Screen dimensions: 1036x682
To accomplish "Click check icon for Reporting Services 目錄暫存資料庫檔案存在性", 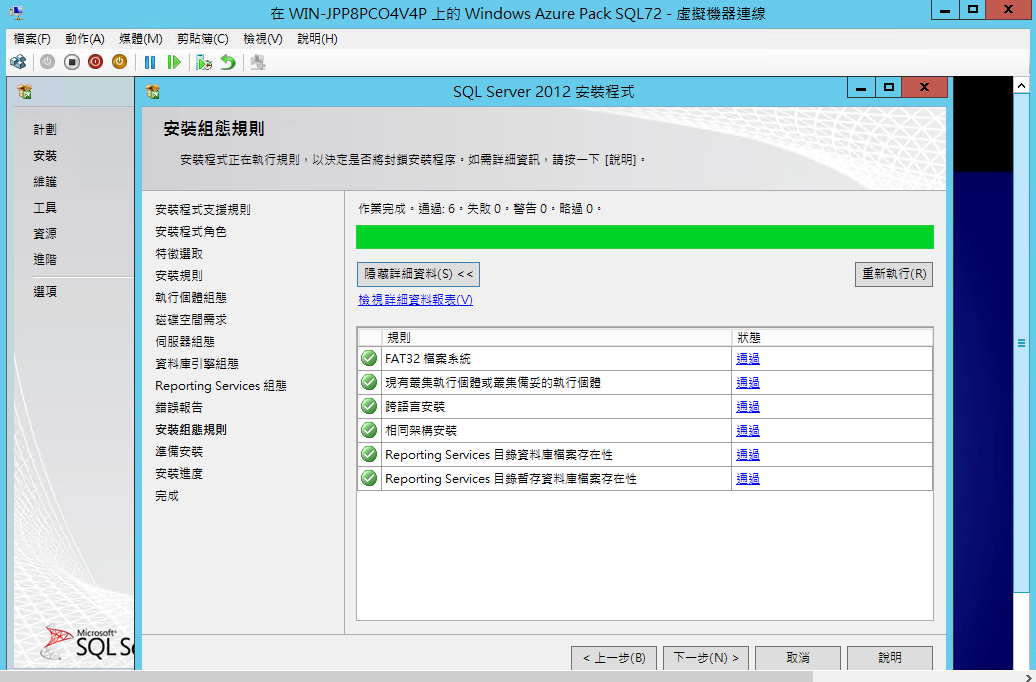I will (369, 478).
